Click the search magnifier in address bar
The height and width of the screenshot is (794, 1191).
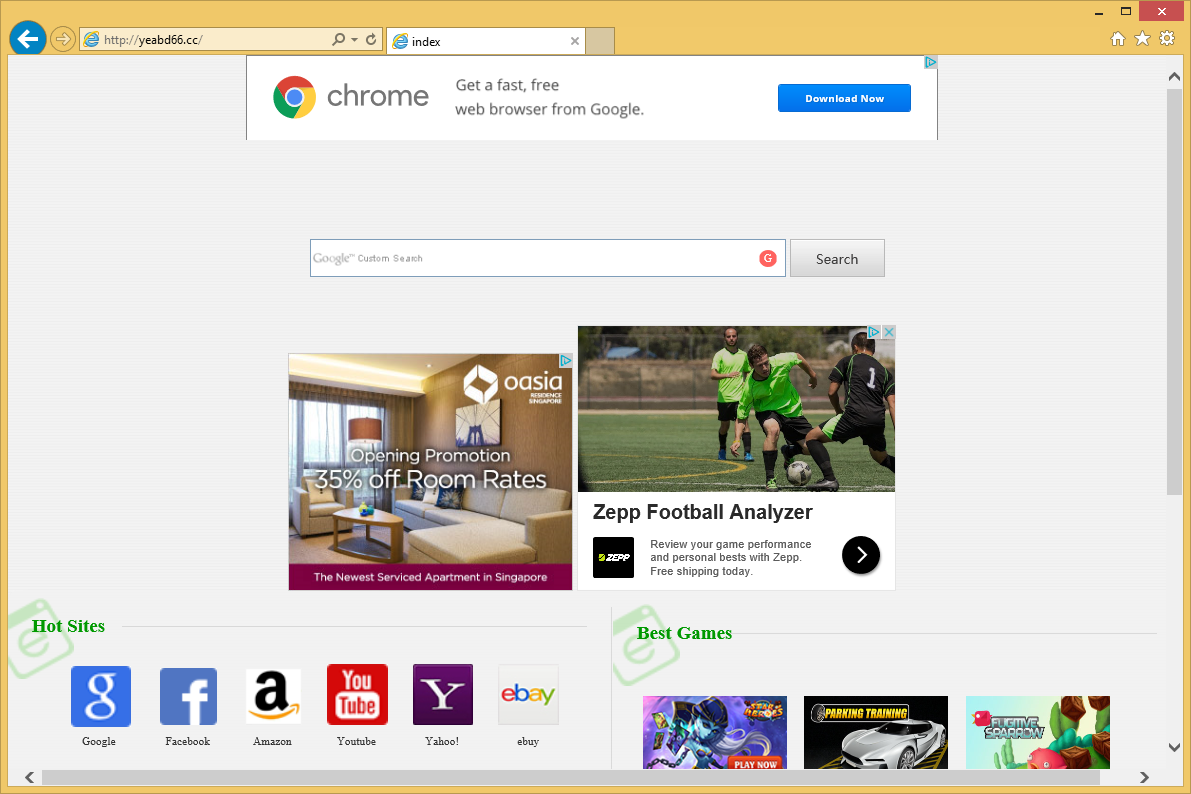click(x=338, y=40)
